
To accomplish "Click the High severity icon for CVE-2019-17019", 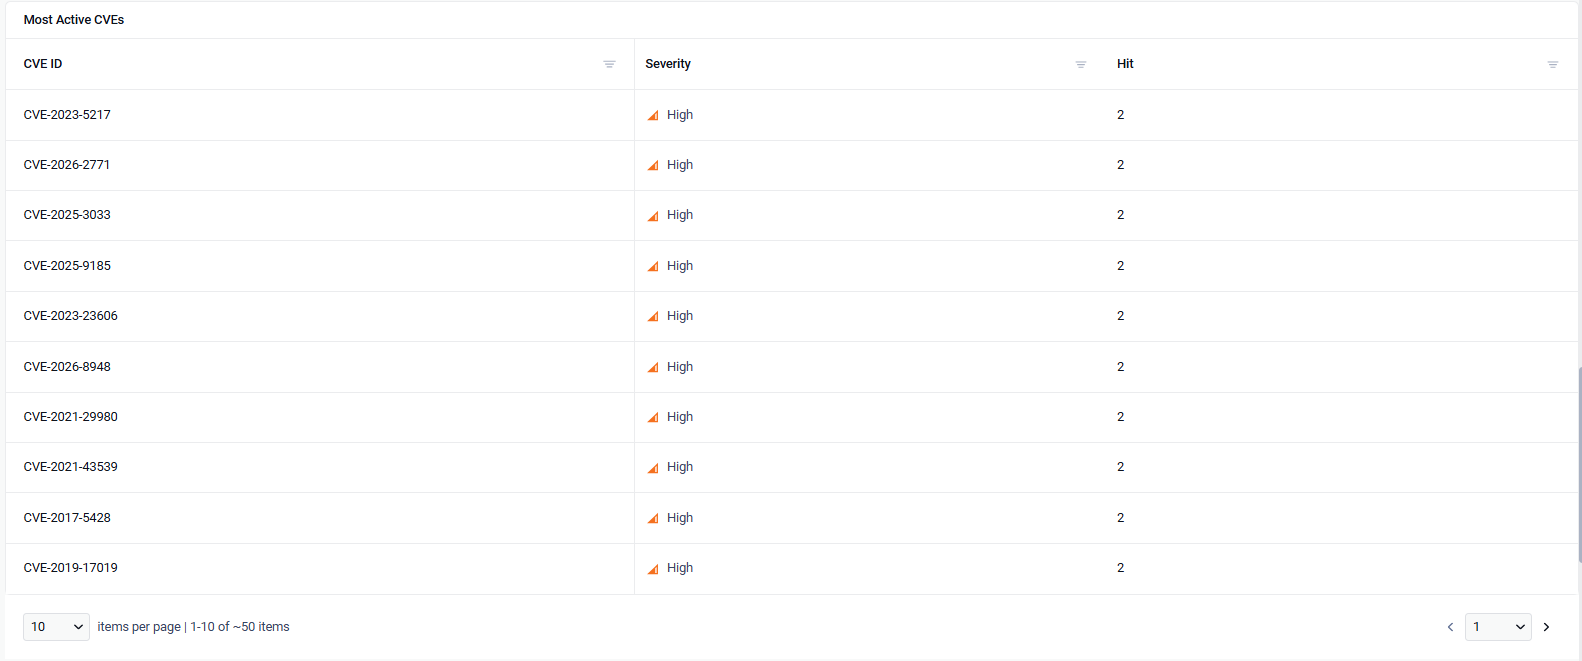I will pos(653,568).
